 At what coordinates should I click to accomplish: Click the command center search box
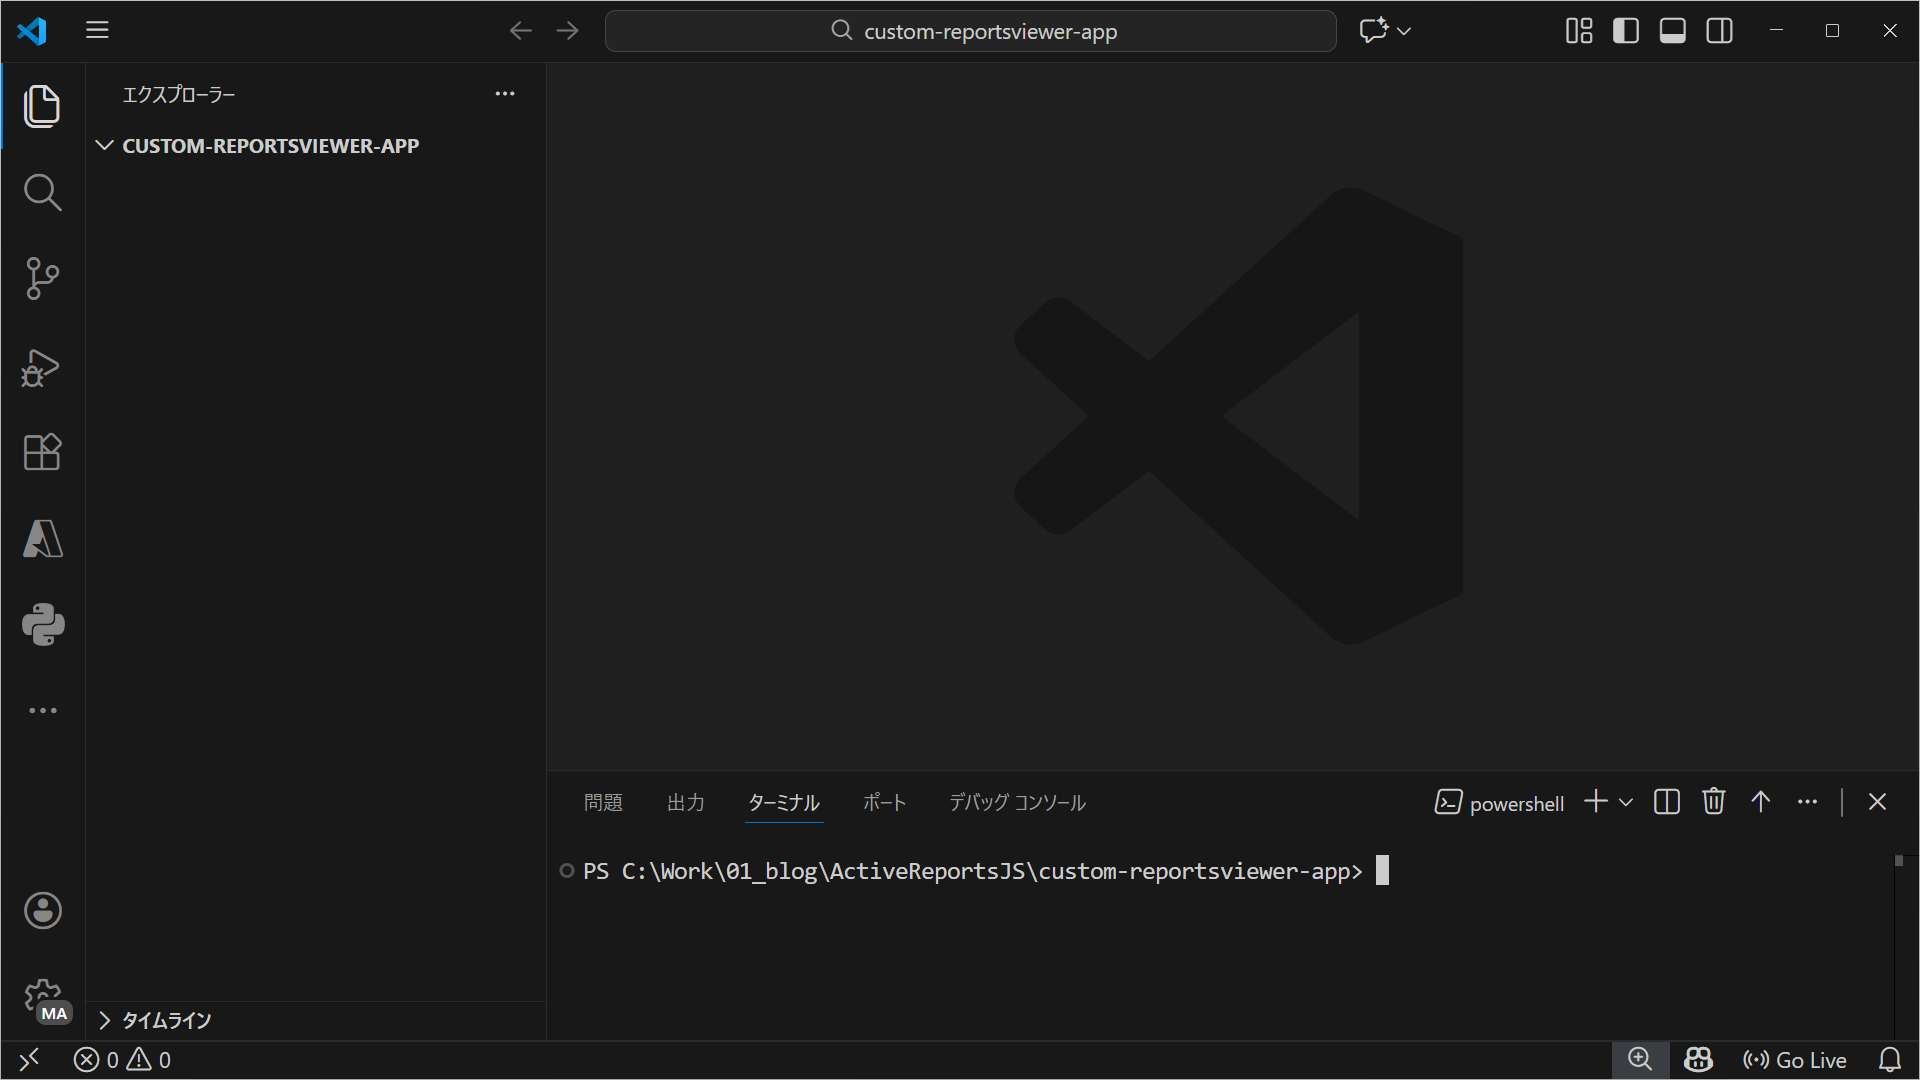[970, 30]
